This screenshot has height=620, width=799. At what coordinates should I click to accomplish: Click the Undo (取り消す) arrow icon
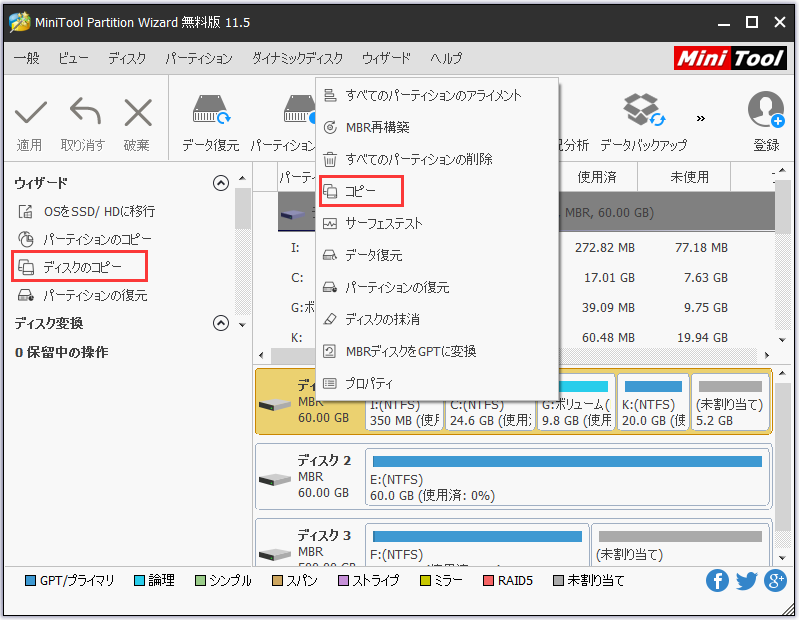(x=85, y=111)
